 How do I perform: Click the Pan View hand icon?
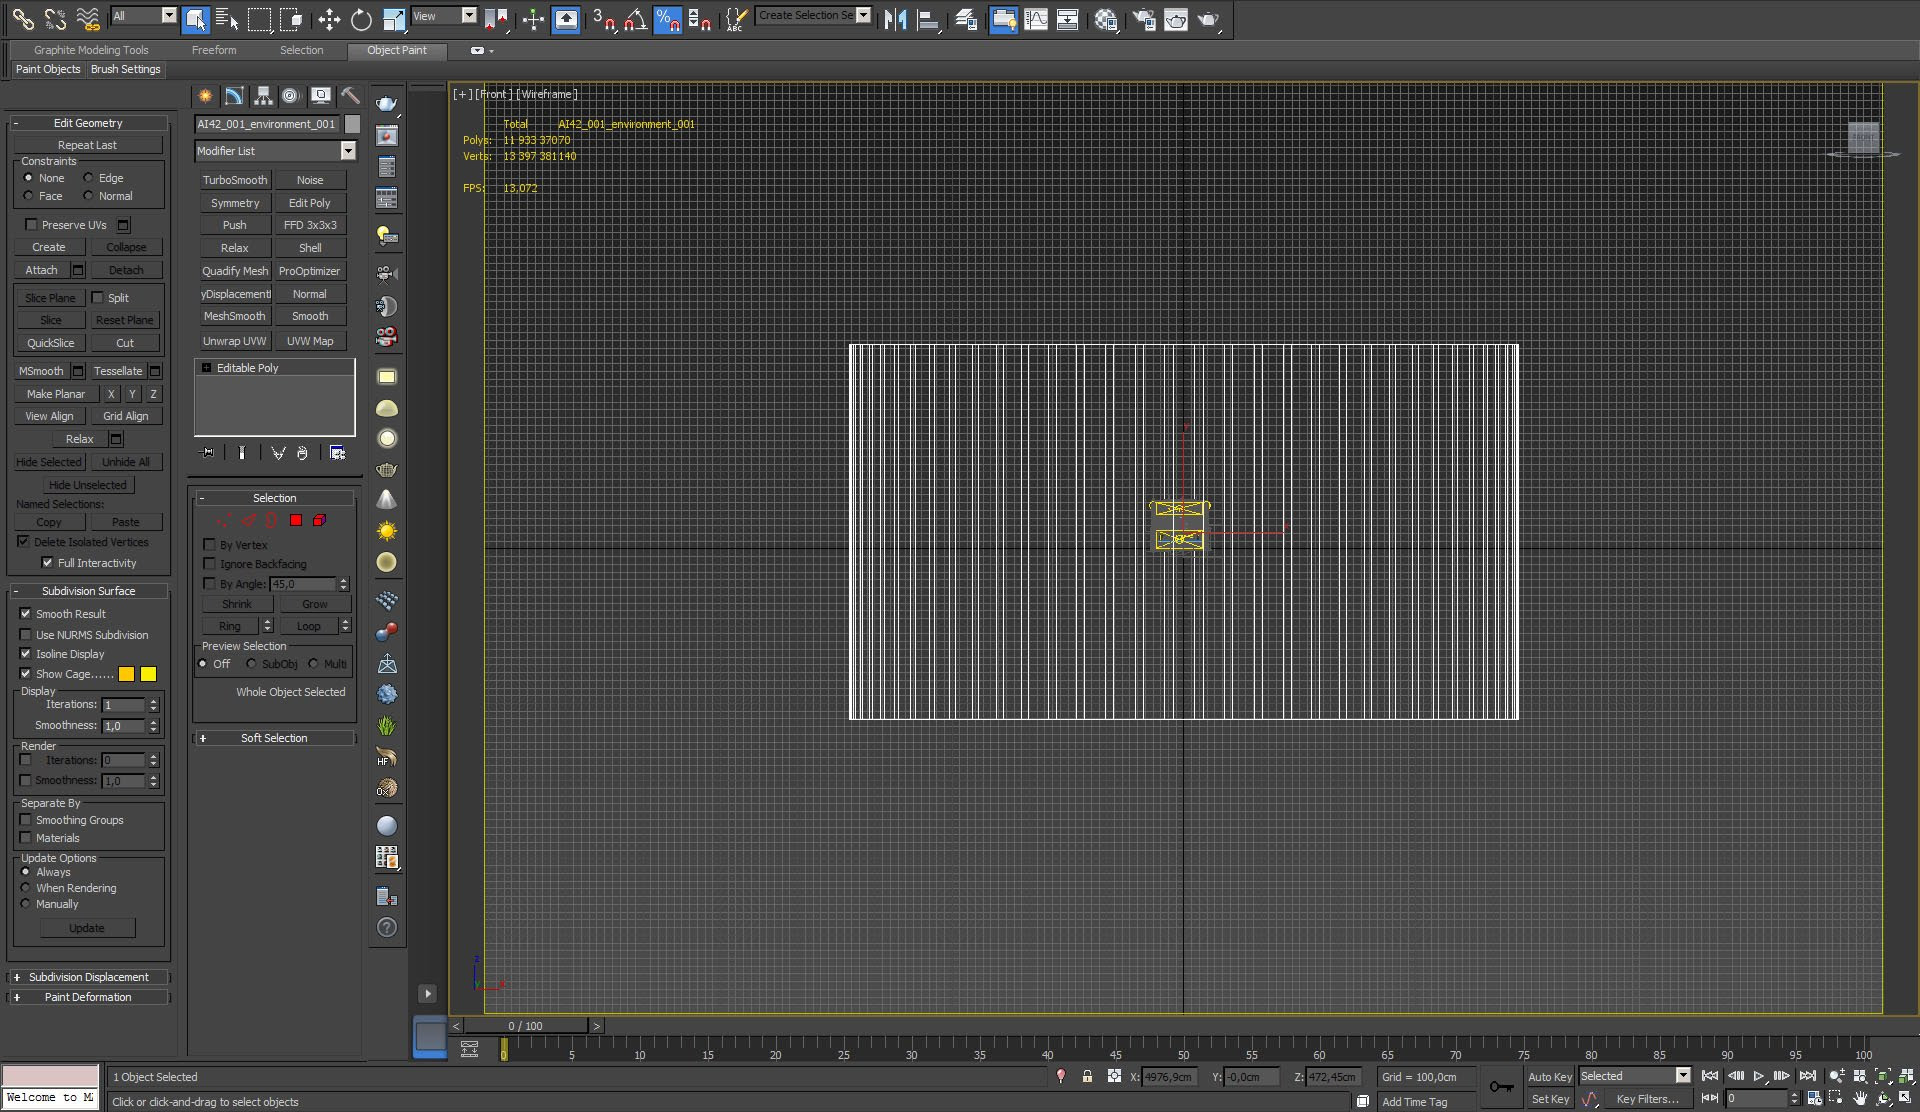(1860, 1098)
